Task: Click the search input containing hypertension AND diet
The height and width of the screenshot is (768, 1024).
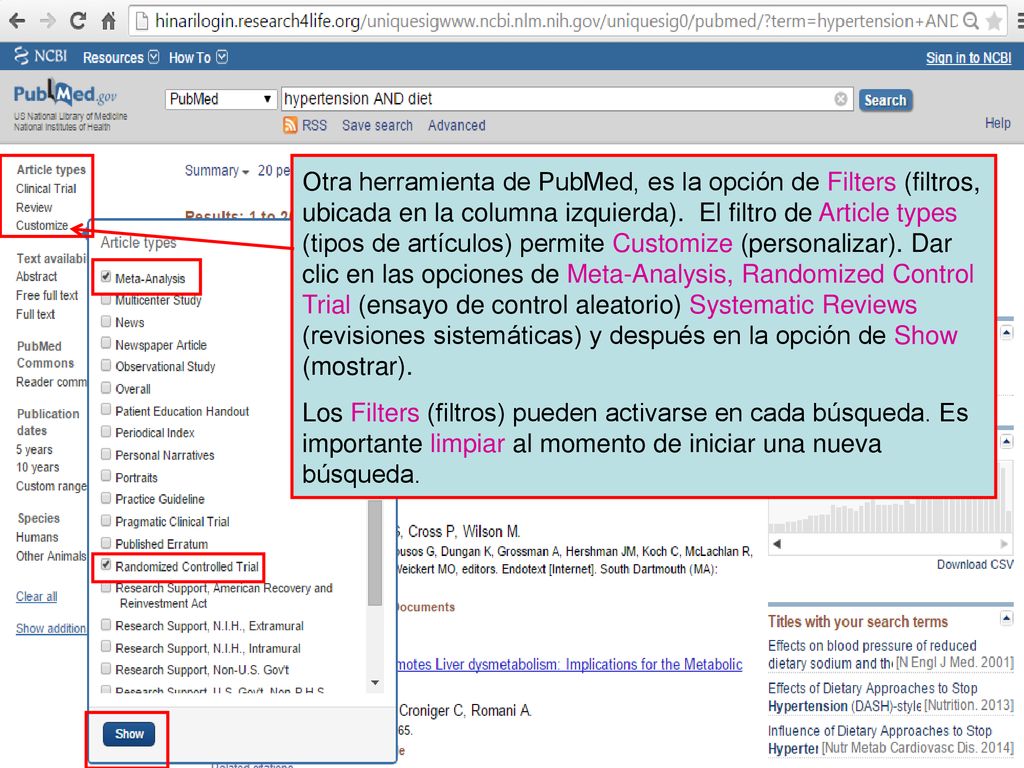Action: (x=566, y=99)
